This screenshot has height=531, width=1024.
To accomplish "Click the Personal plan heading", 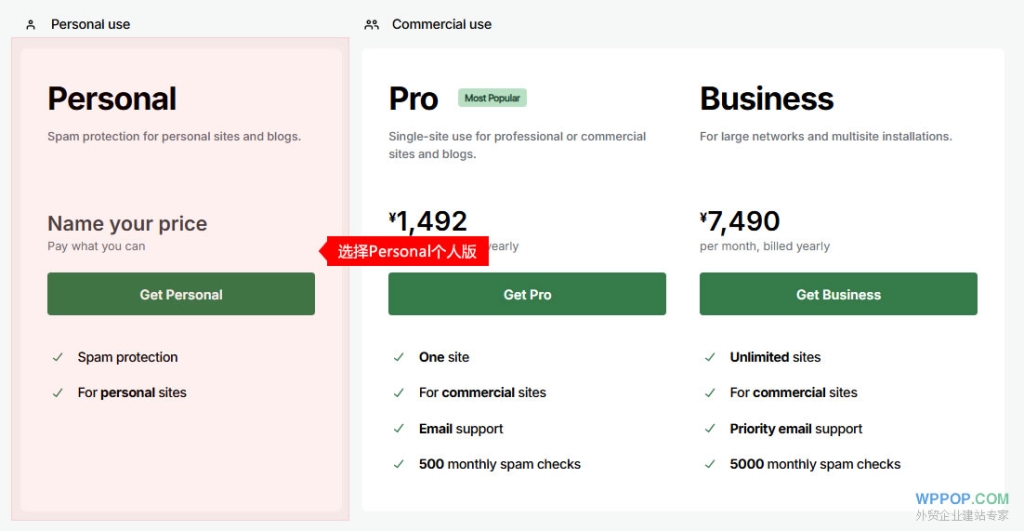I will (112, 99).
